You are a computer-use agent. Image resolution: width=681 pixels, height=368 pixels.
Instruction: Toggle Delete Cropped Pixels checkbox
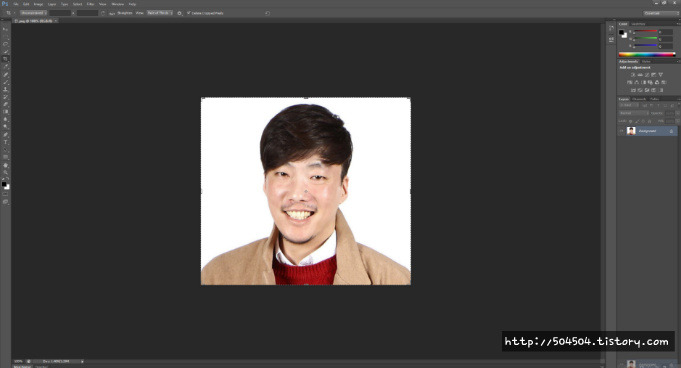pyautogui.click(x=189, y=13)
